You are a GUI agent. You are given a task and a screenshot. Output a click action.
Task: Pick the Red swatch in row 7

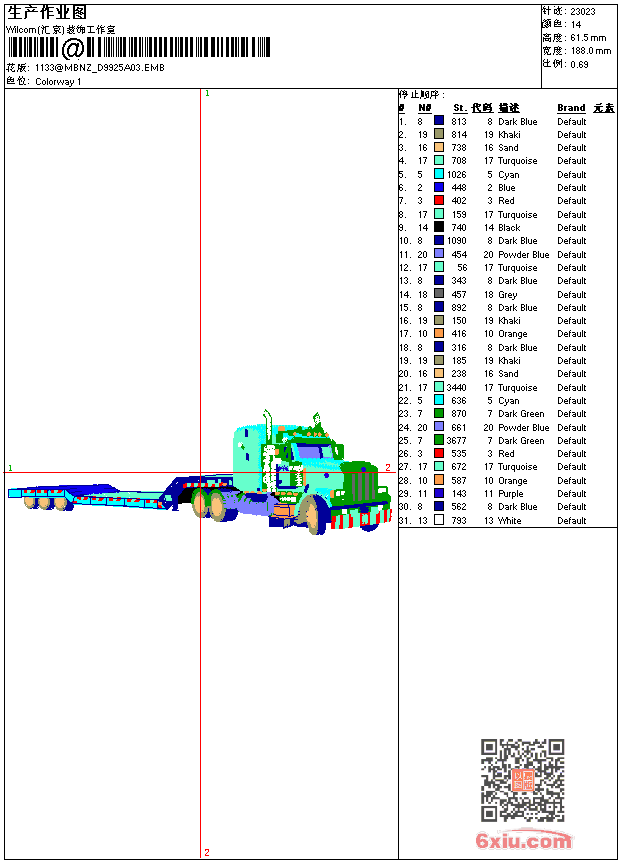click(x=439, y=200)
